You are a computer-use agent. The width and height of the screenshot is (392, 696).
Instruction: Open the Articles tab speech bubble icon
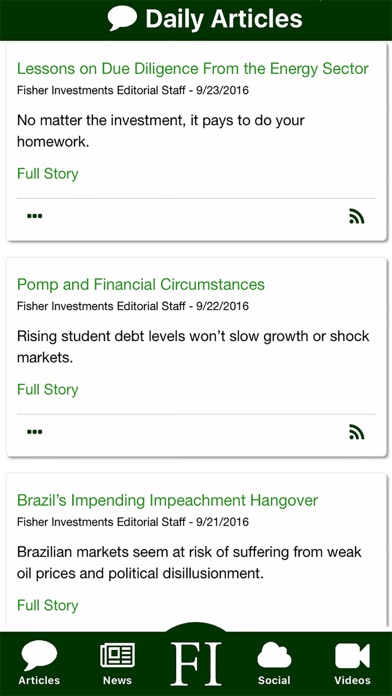pos(39,655)
